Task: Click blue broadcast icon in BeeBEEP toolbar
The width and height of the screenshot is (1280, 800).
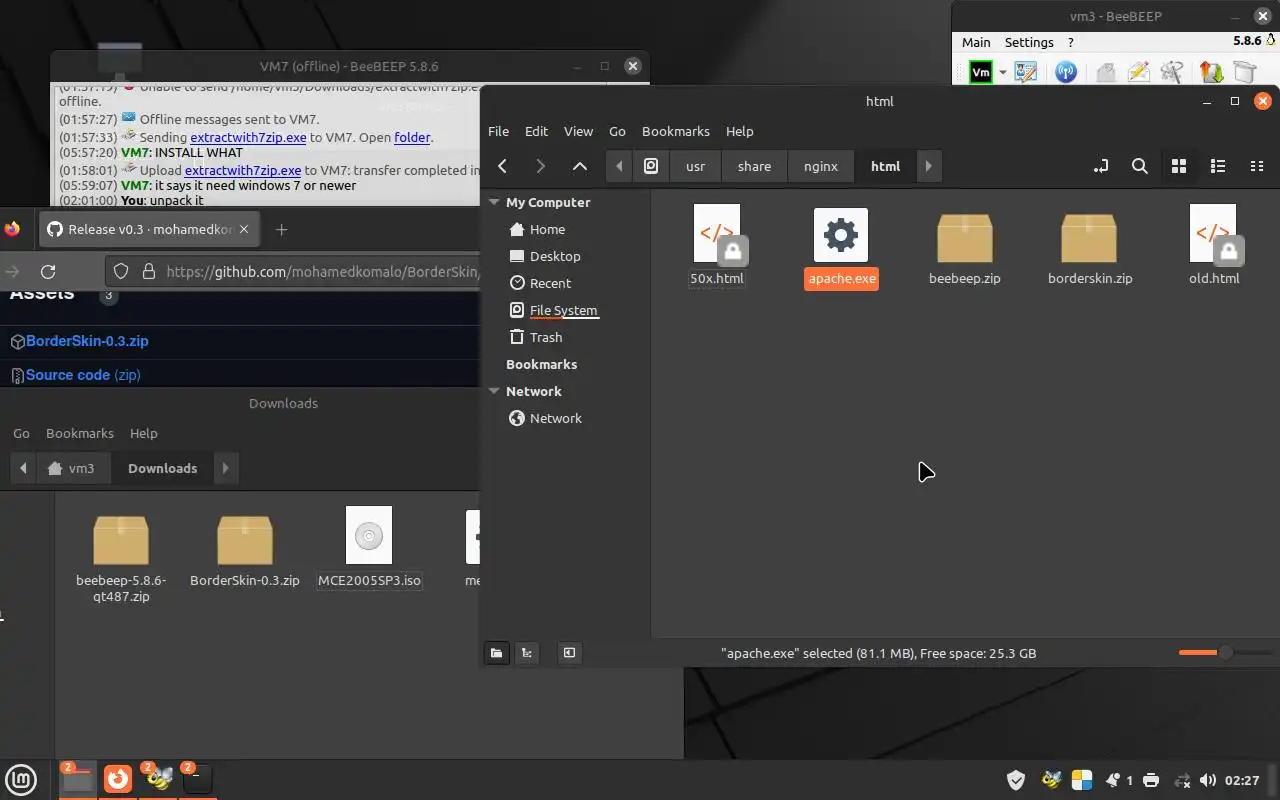Action: (1066, 72)
